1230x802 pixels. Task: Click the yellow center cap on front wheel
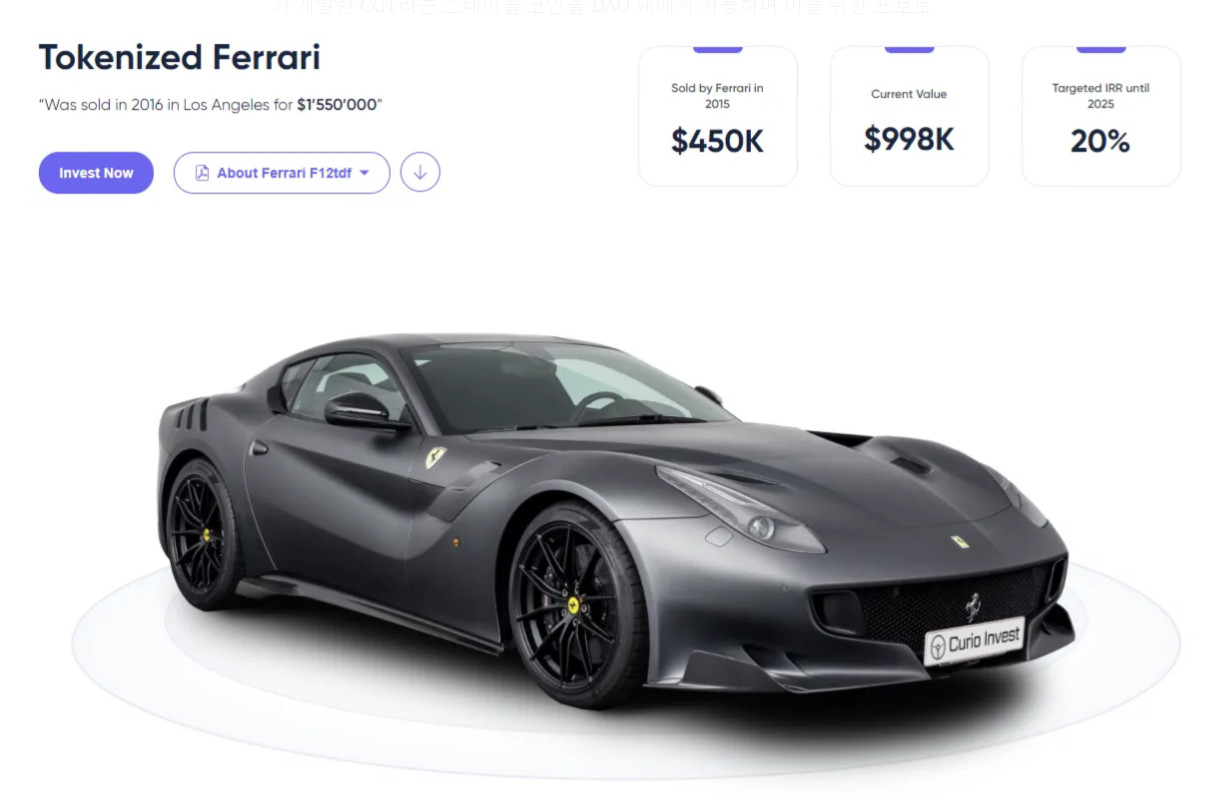pyautogui.click(x=574, y=605)
